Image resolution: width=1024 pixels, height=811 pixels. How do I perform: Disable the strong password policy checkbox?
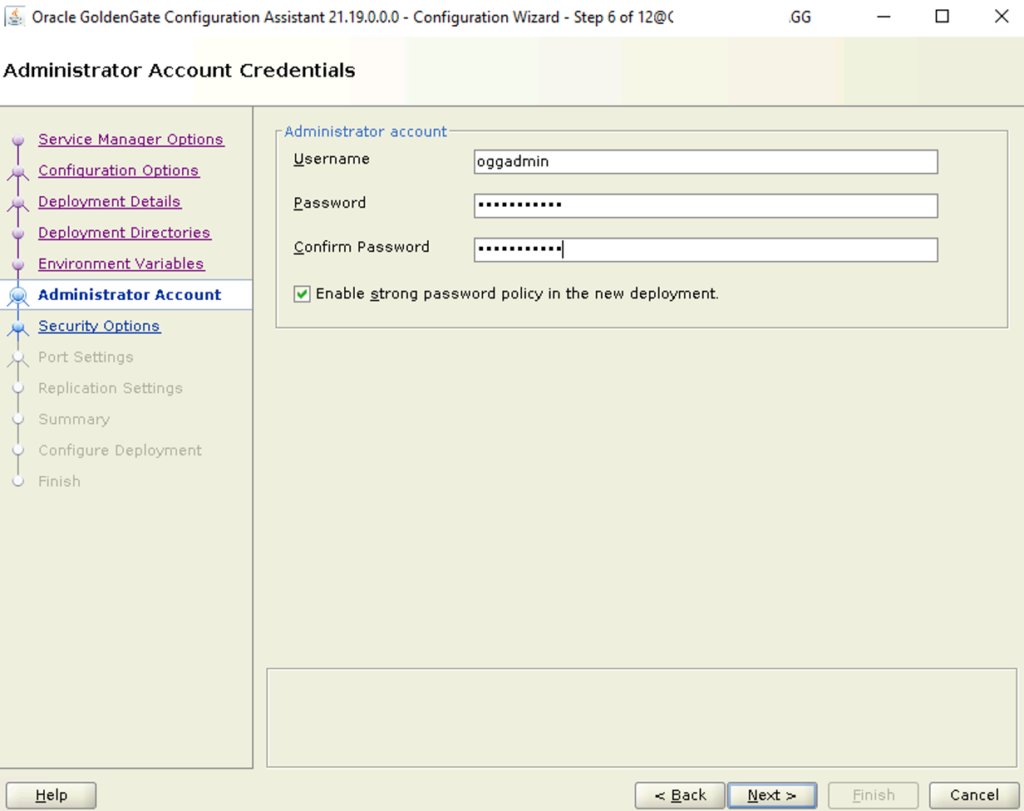(302, 294)
